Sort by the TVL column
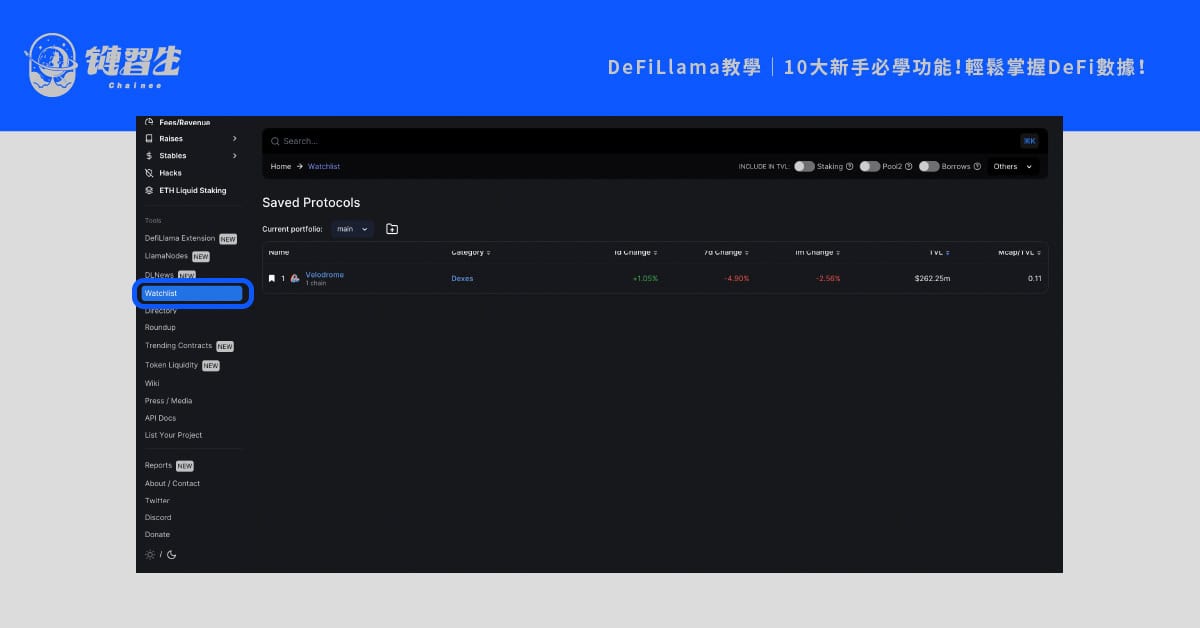Image resolution: width=1200 pixels, height=628 pixels. coord(939,252)
